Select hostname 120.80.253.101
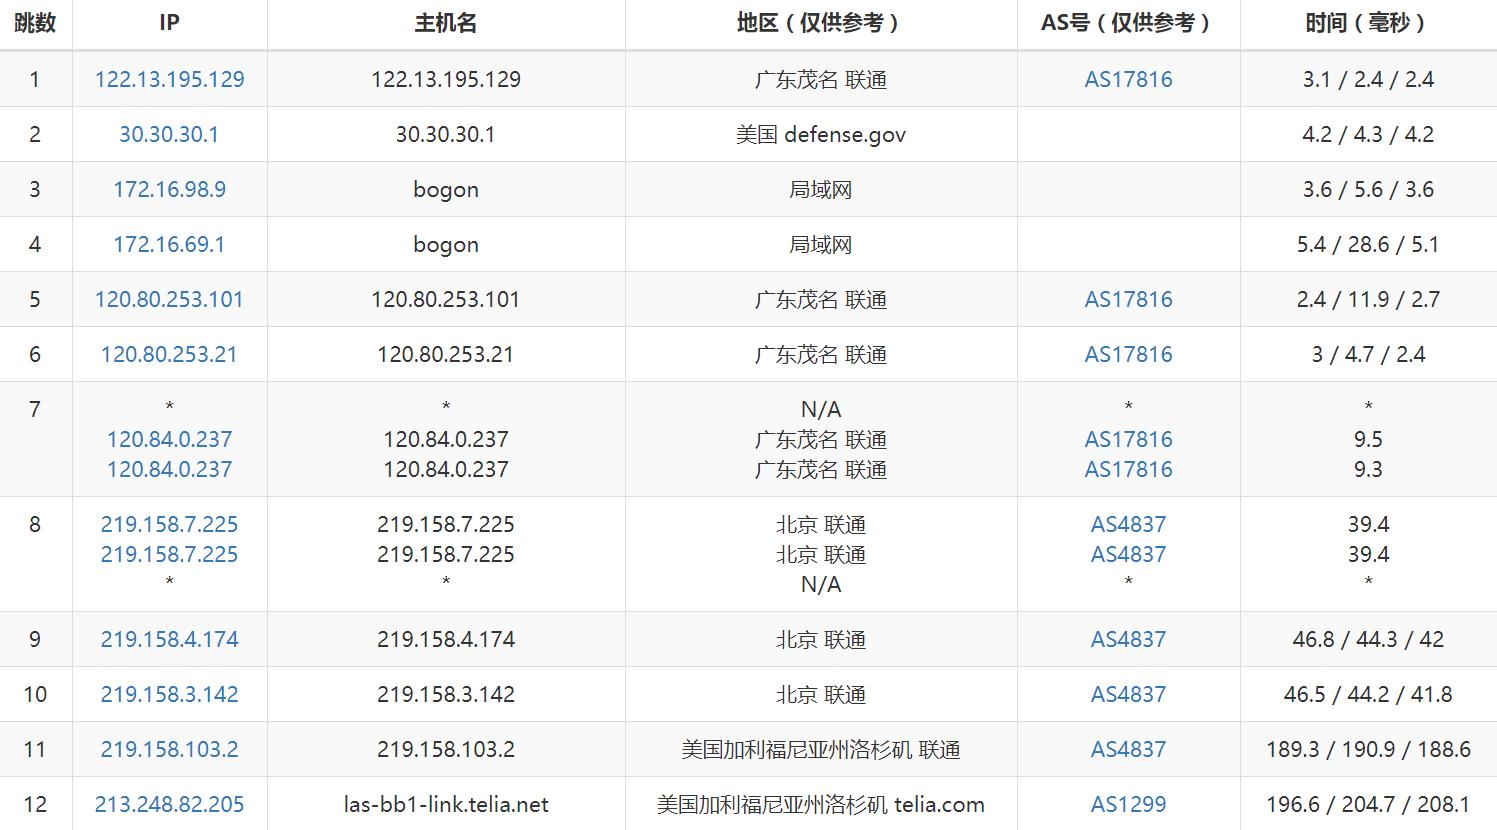 pos(445,300)
